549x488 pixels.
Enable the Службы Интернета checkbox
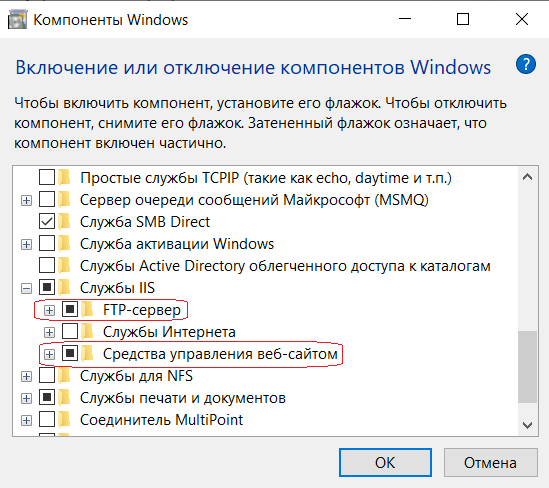(70, 332)
